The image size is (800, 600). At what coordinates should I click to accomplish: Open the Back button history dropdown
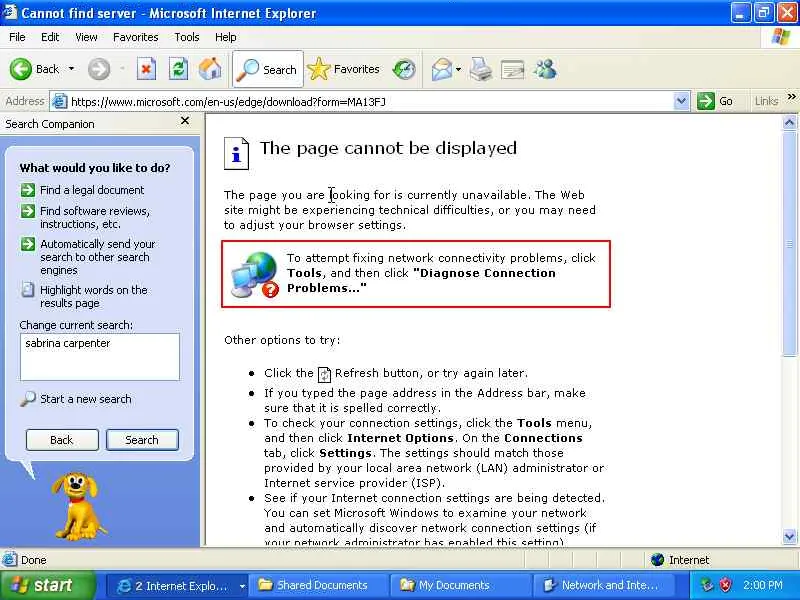point(71,69)
